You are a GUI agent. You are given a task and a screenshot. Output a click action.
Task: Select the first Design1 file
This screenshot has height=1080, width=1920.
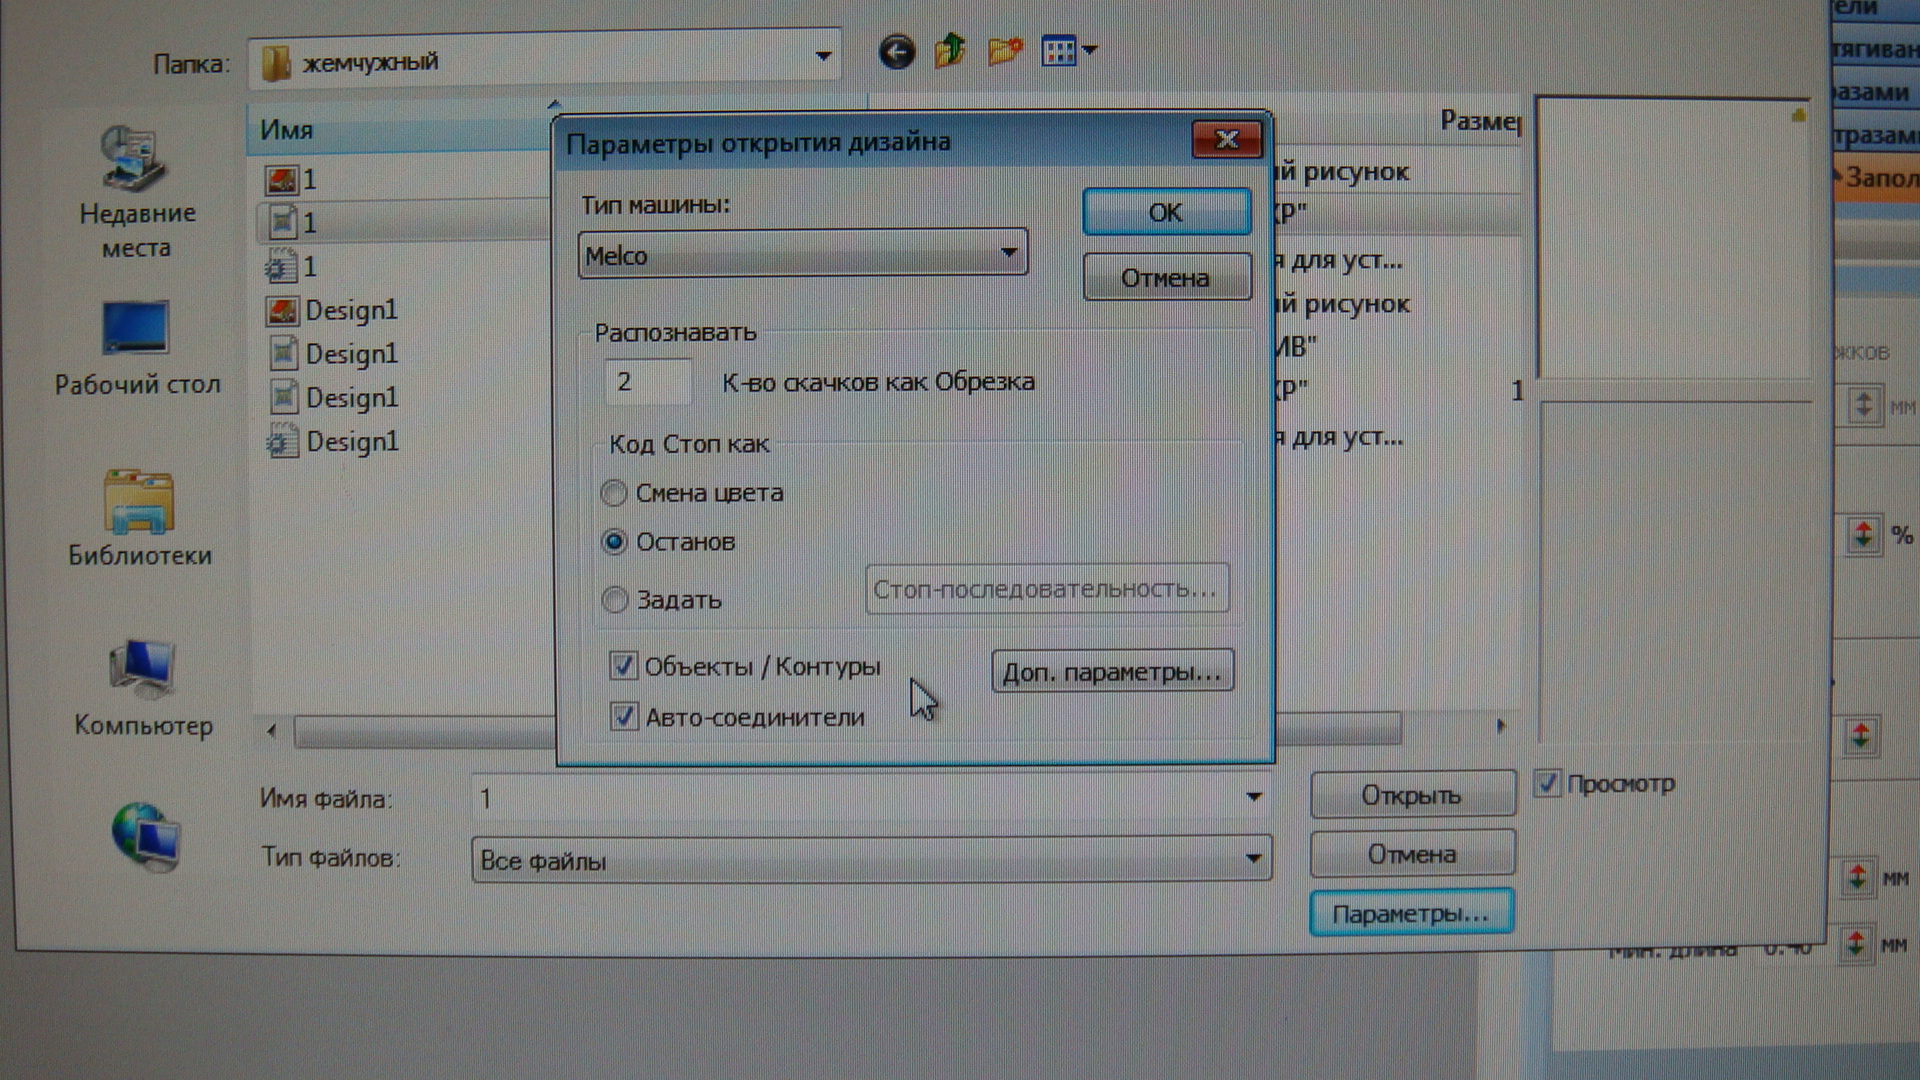pos(350,311)
